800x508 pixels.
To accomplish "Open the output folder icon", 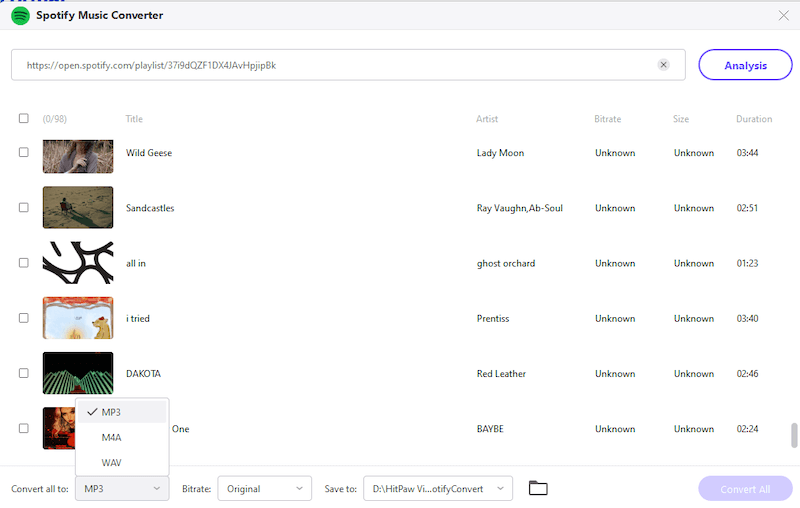I will [538, 488].
